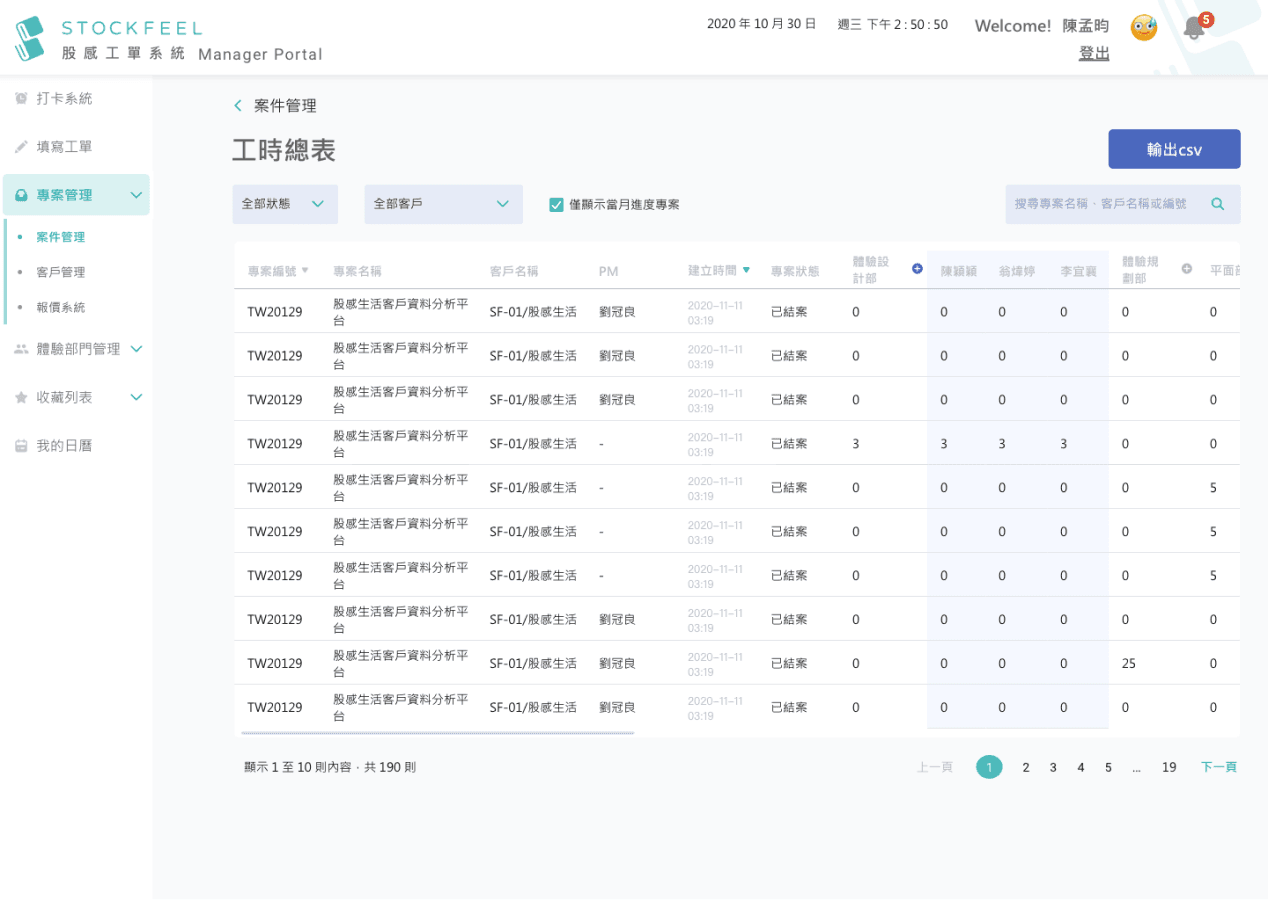This screenshot has width=1268, height=900.
Task: Go back using 案件管理 arrow icon
Action: pos(238,106)
